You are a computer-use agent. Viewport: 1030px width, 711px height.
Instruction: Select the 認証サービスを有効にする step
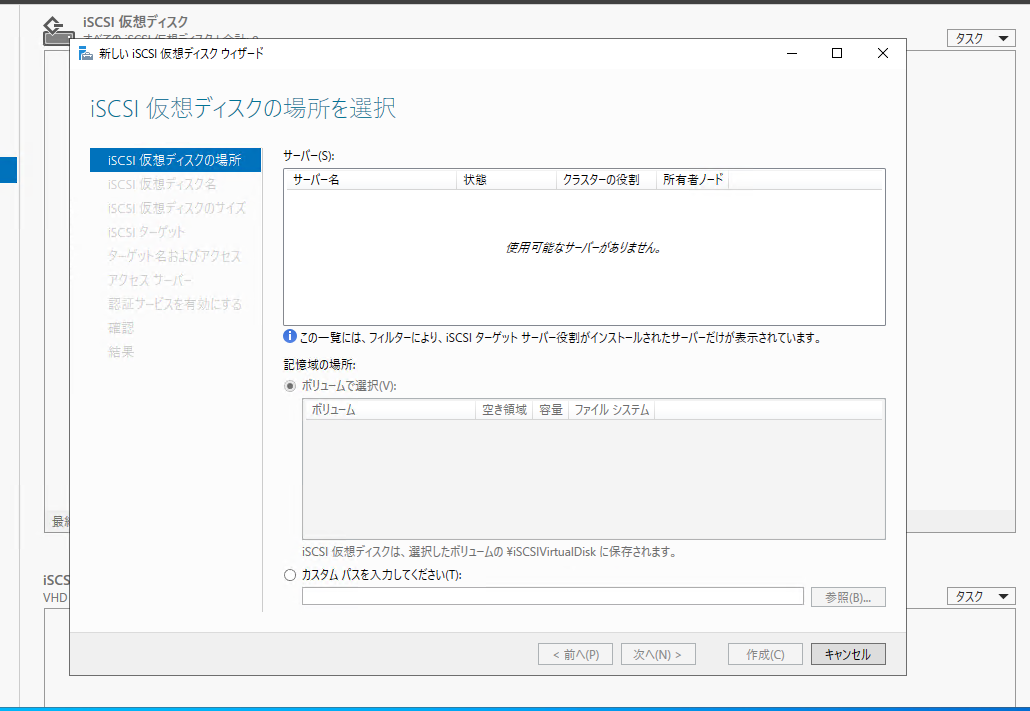click(175, 304)
